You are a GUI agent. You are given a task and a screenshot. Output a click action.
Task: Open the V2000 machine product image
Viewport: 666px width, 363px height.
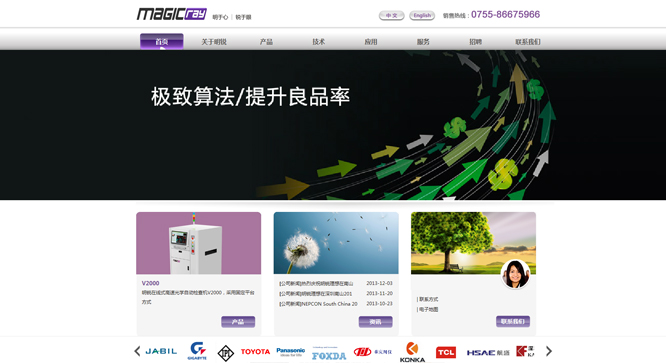[198, 243]
